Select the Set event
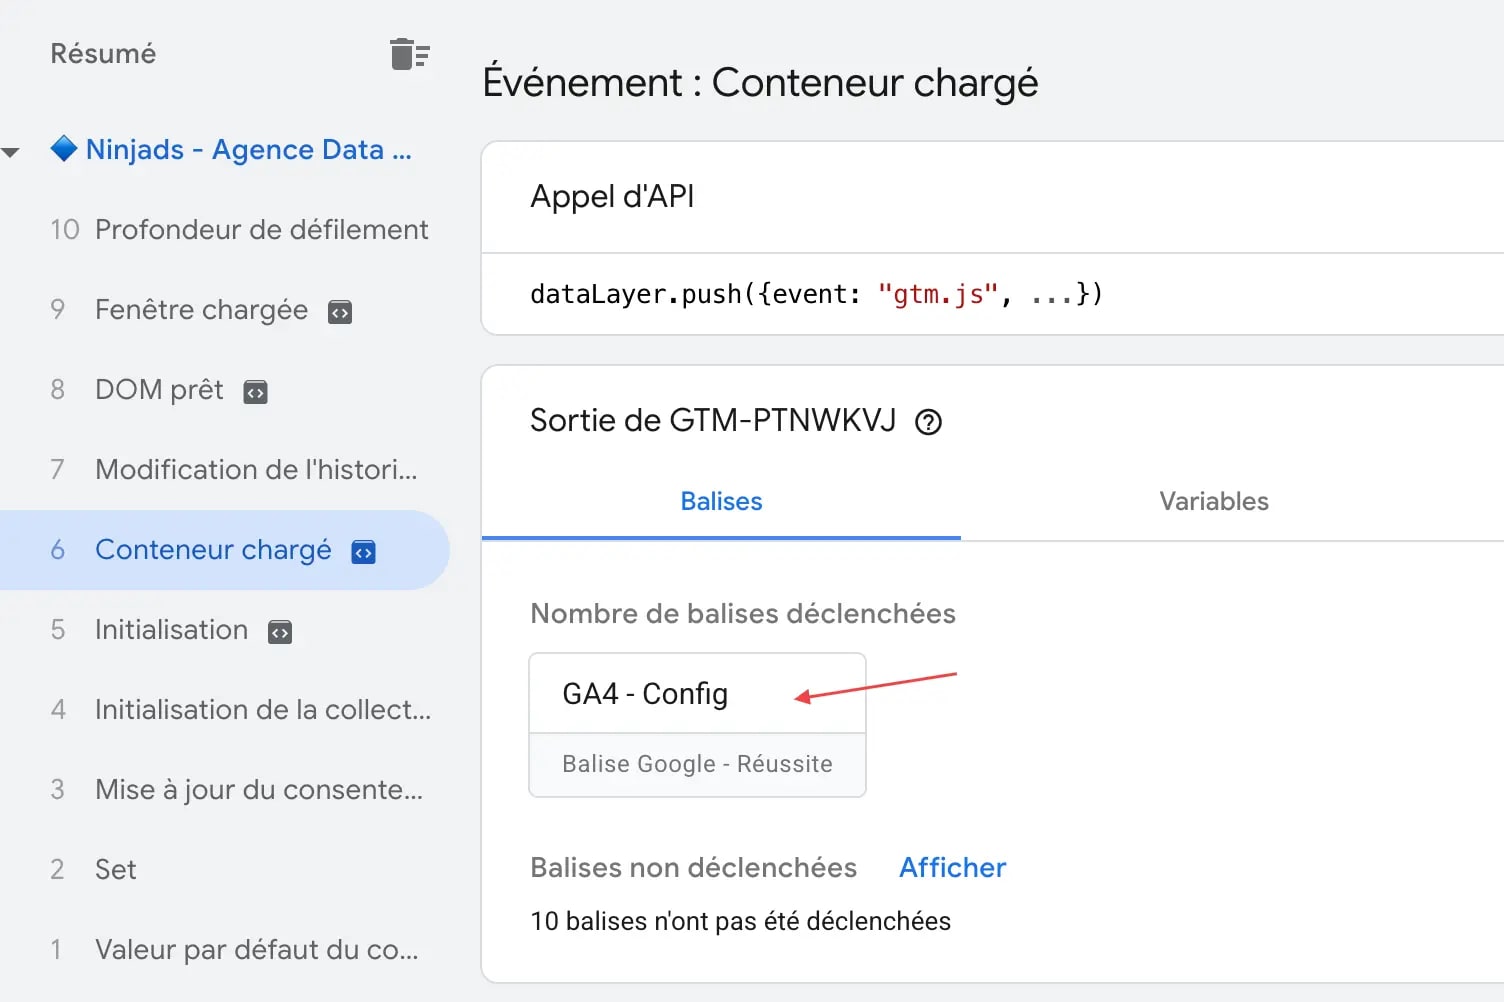This screenshot has width=1504, height=1002. (115, 869)
